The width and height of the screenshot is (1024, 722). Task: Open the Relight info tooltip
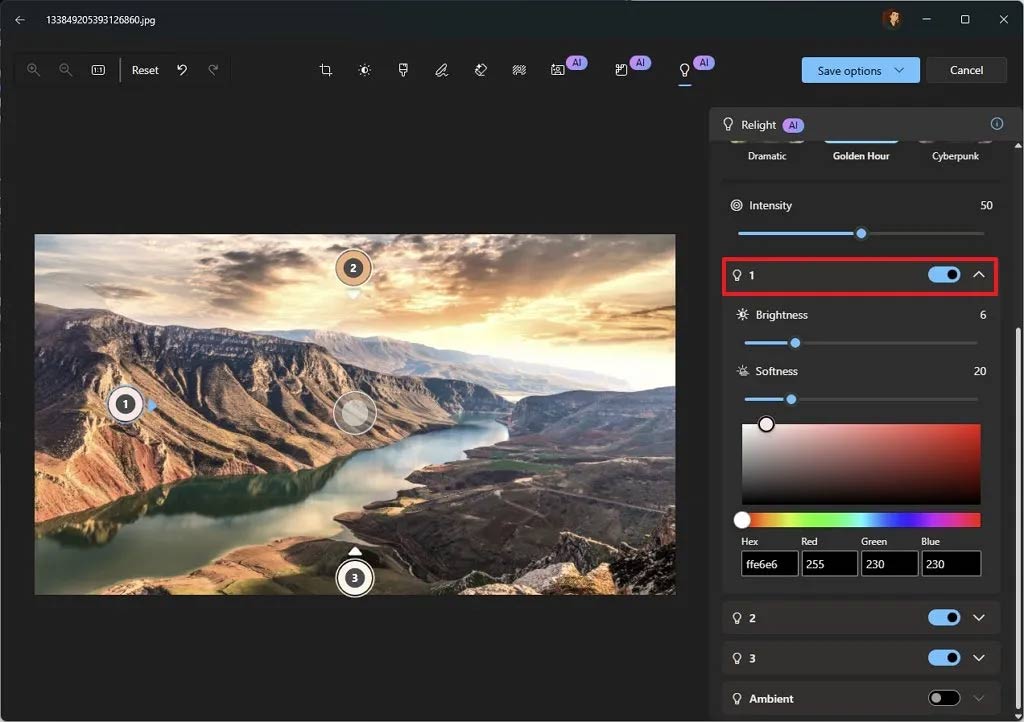pyautogui.click(x=996, y=123)
